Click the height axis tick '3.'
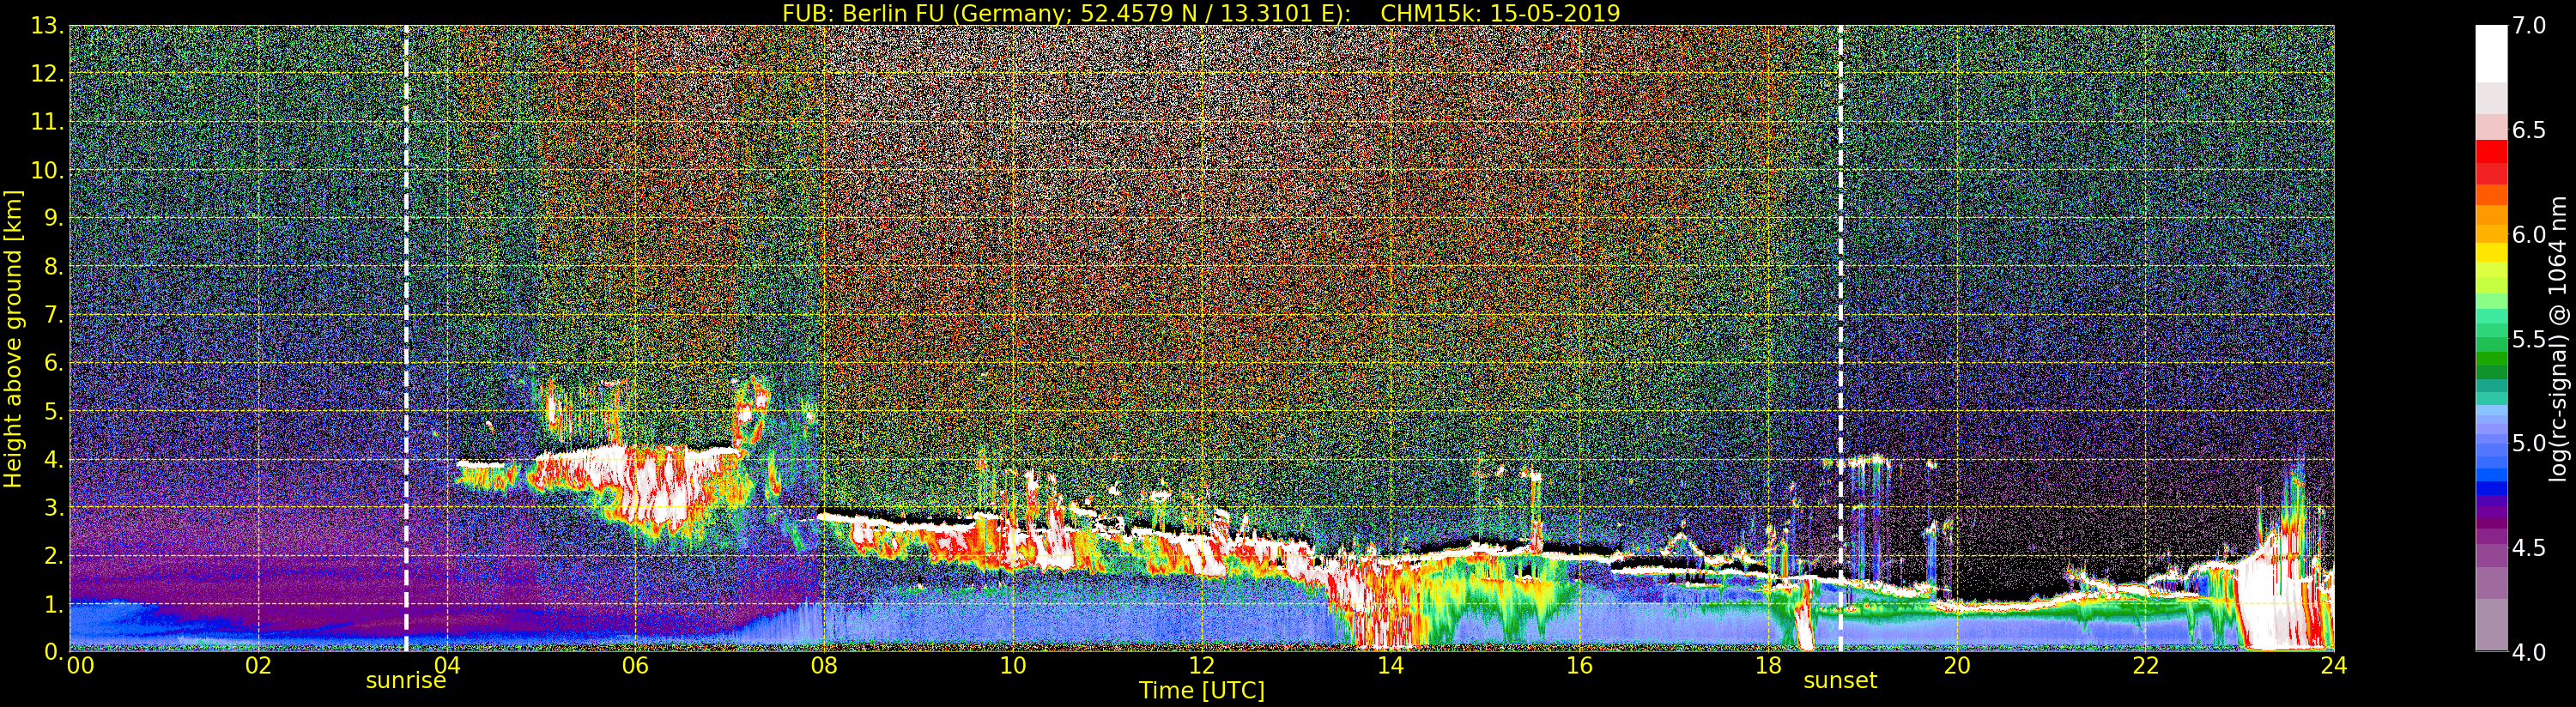The height and width of the screenshot is (707, 2576). click(54, 508)
